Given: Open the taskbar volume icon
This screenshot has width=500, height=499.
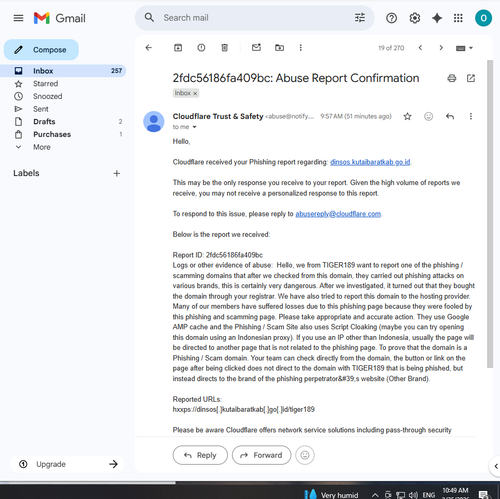Looking at the screenshot, I should (x=413, y=495).
